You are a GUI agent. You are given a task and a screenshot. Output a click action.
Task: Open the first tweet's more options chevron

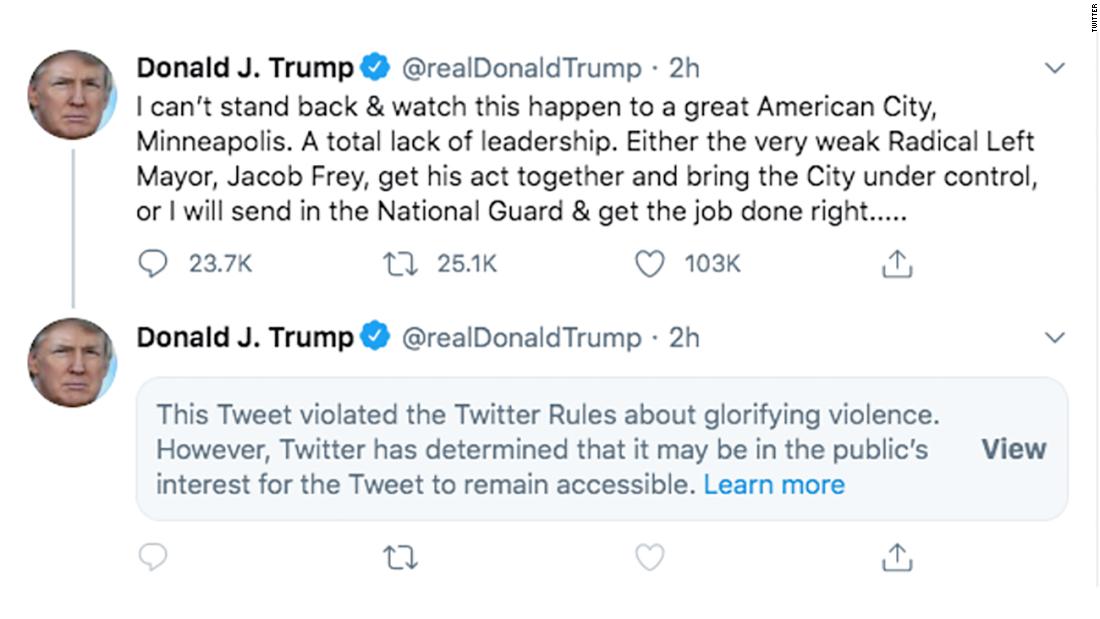tap(1054, 68)
